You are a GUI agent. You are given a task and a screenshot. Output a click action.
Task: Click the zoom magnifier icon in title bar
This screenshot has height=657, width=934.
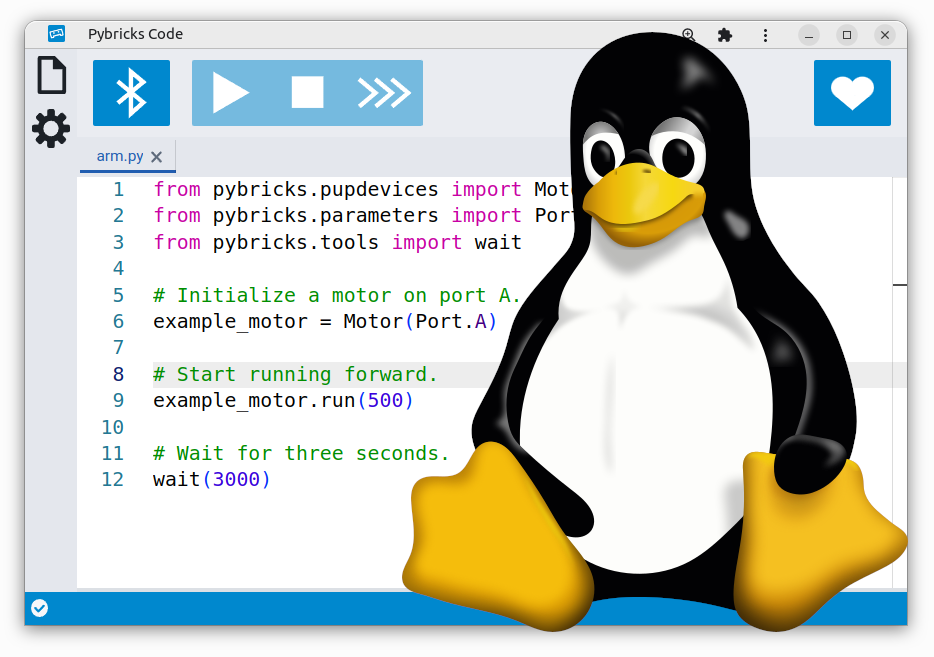tap(688, 35)
